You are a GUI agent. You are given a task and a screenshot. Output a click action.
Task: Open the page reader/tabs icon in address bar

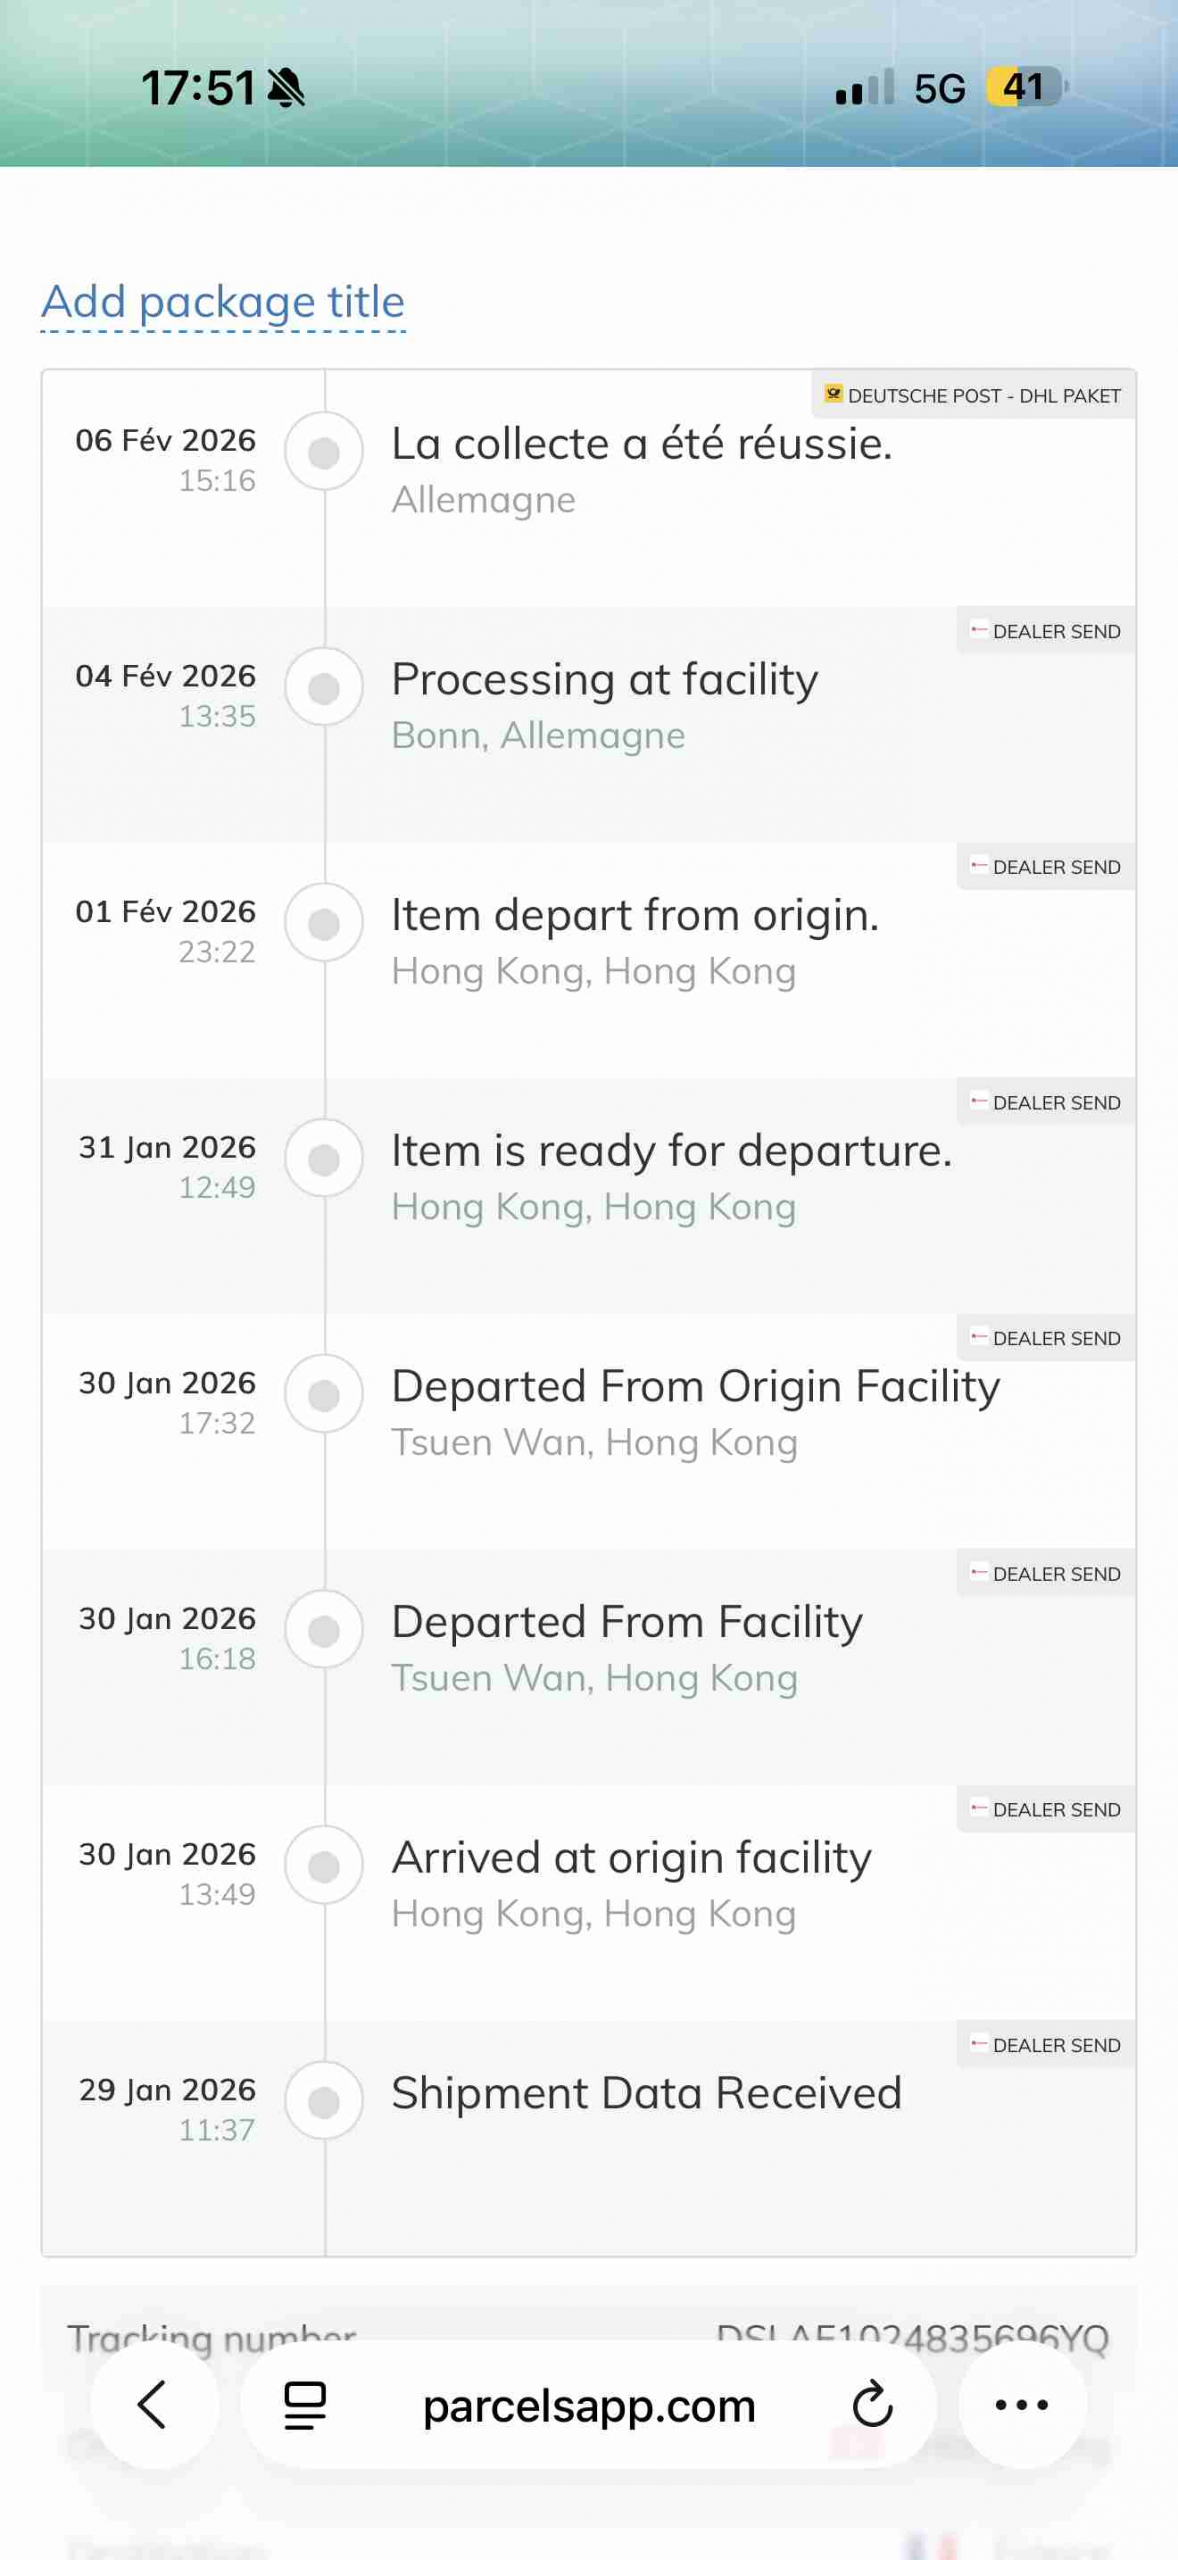tap(305, 2405)
